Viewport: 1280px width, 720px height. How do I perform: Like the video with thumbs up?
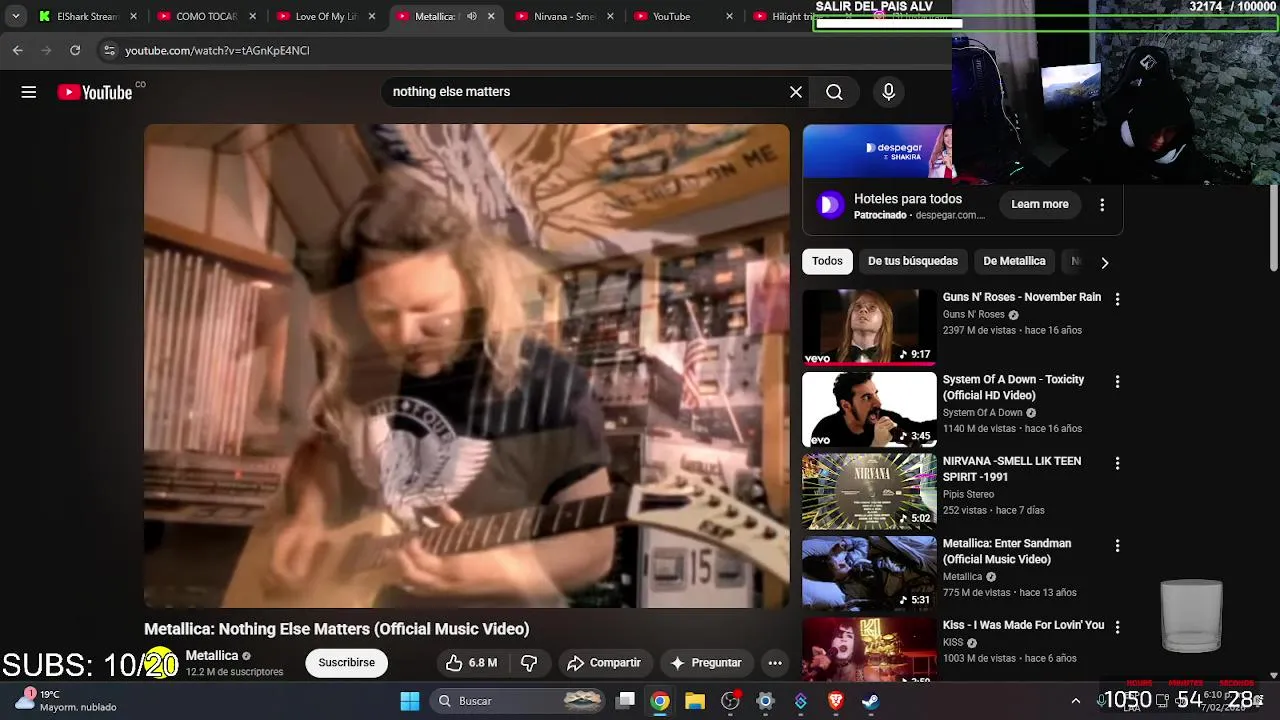pyautogui.click(x=472, y=663)
